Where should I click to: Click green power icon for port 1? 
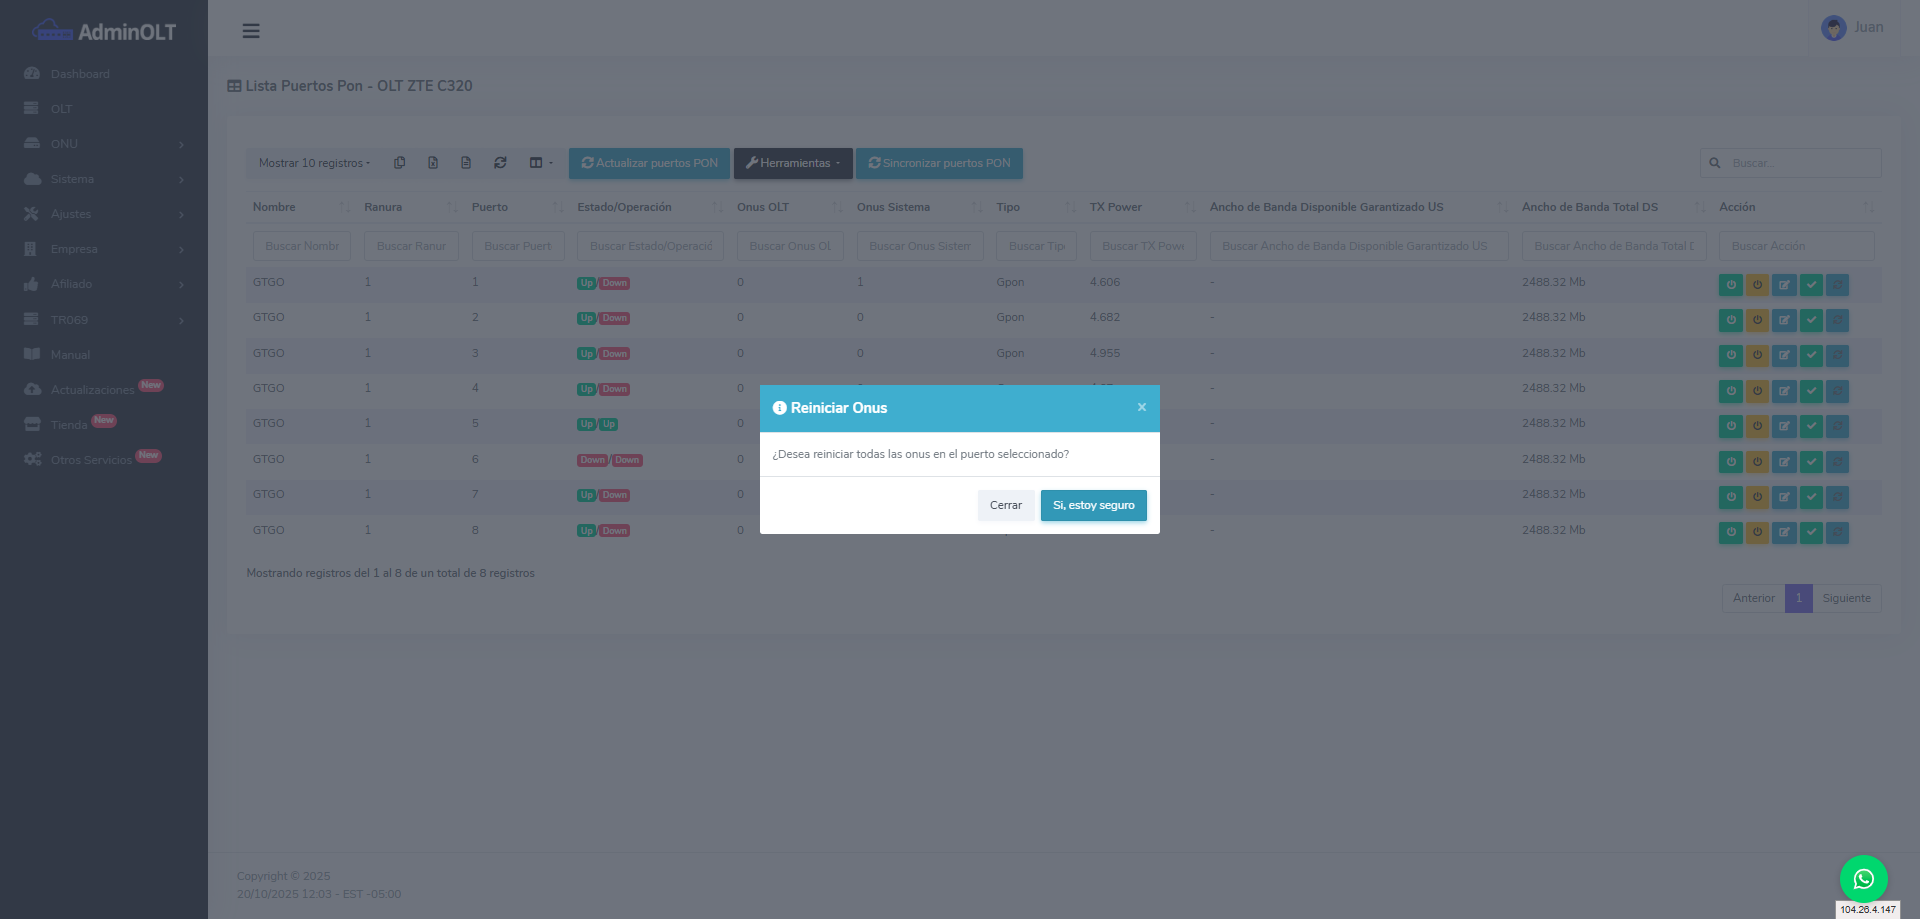(x=1730, y=285)
